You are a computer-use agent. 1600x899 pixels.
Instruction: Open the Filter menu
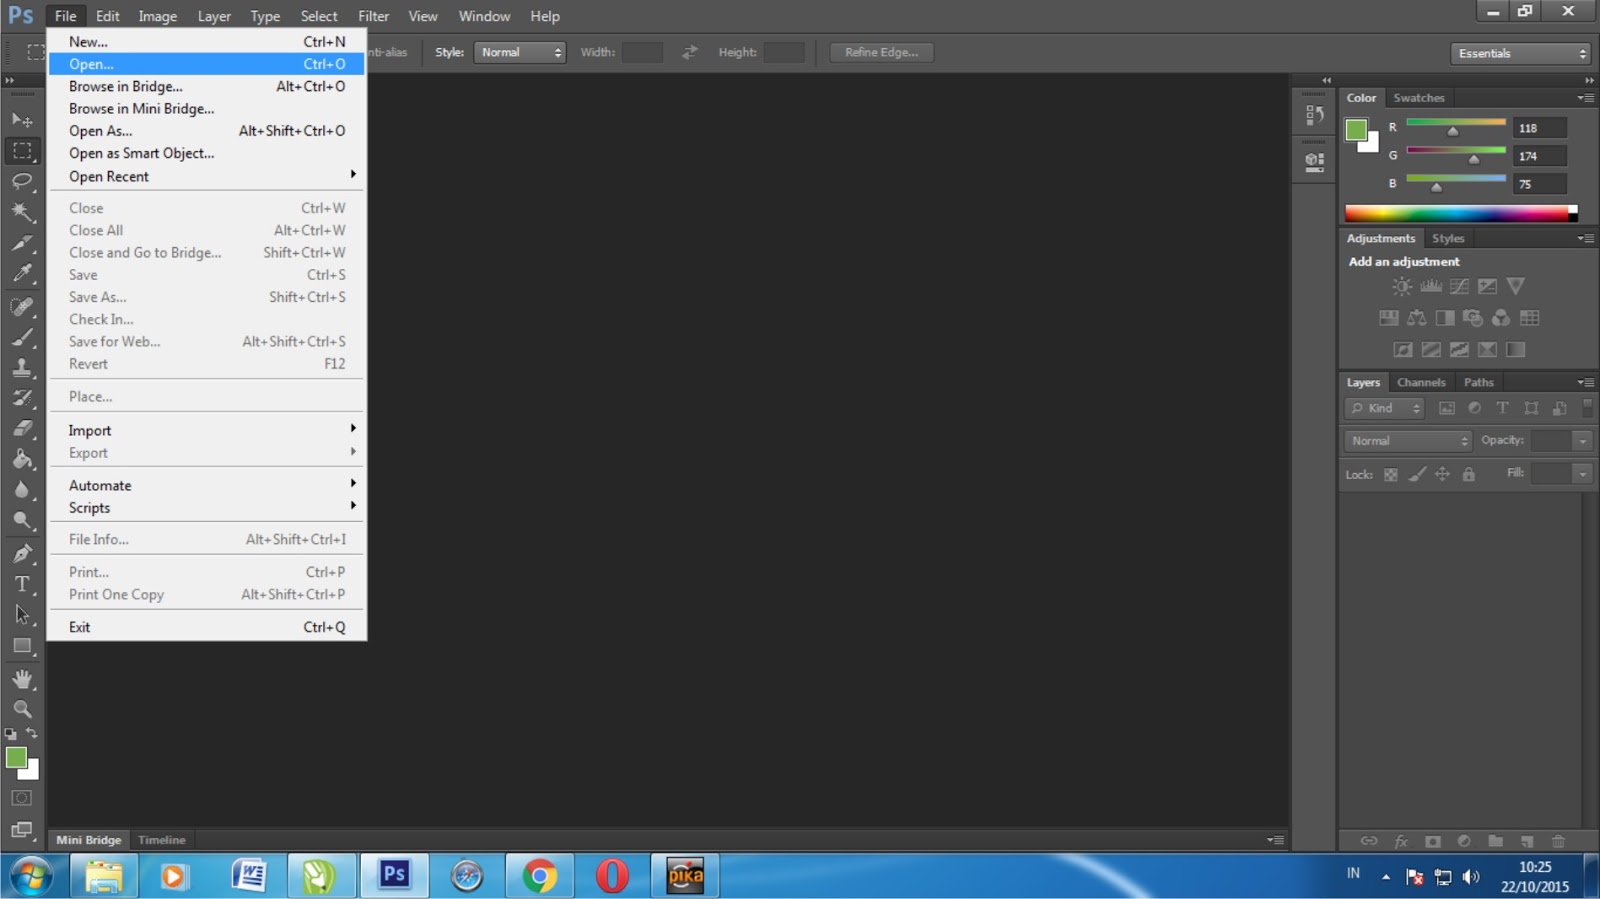pos(373,16)
